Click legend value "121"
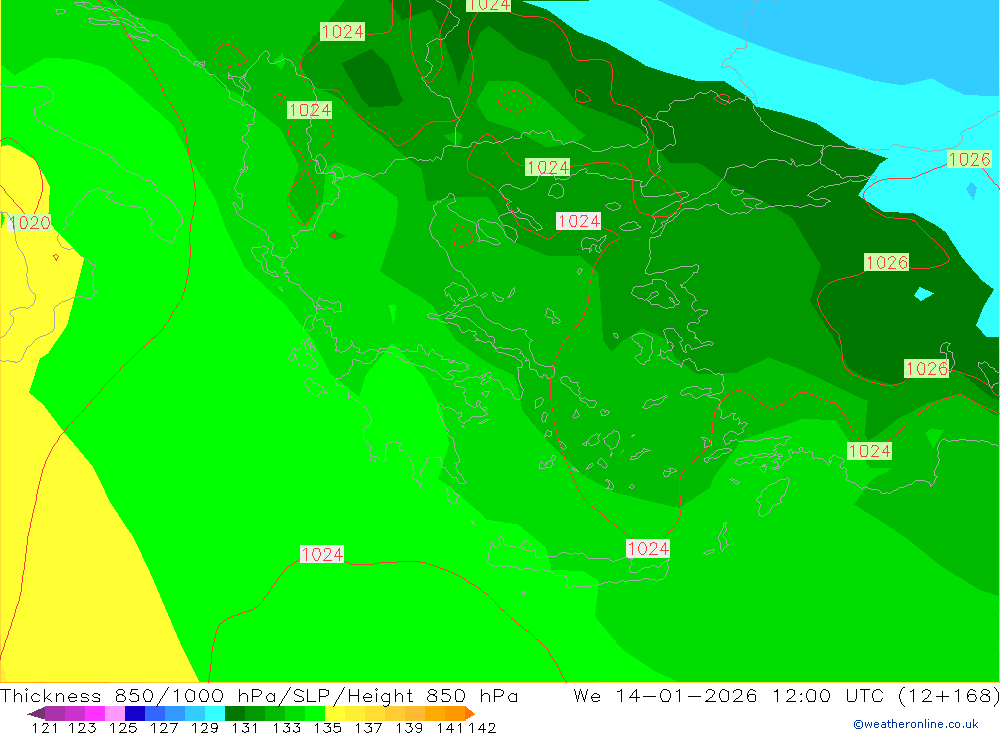The image size is (1000, 733). pos(44,727)
